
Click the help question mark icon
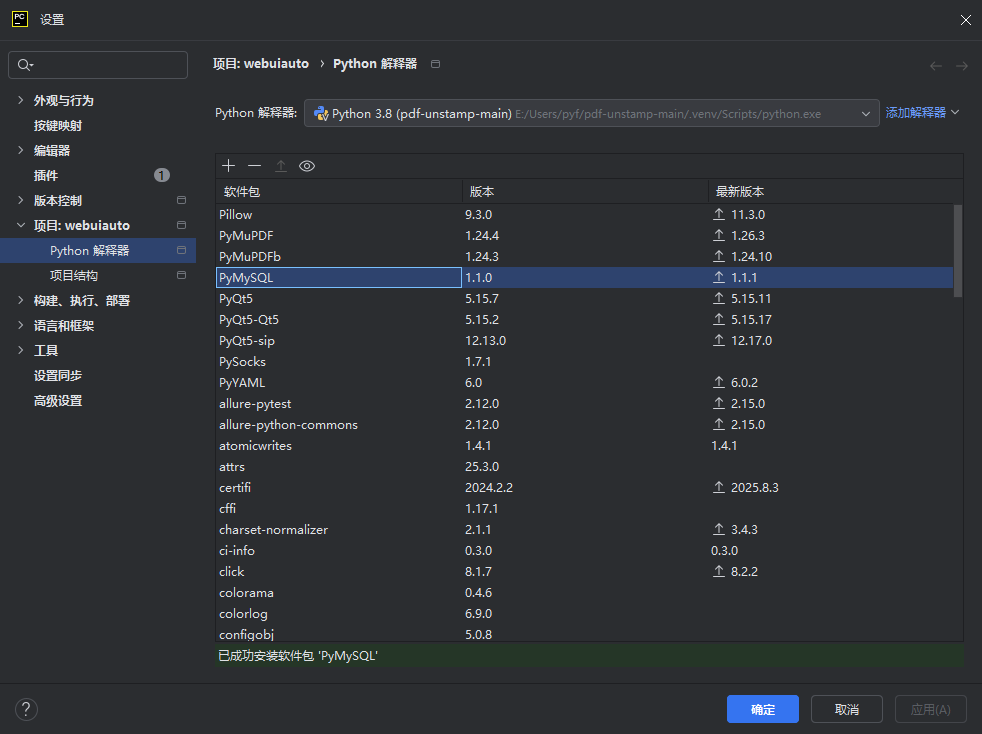26,710
